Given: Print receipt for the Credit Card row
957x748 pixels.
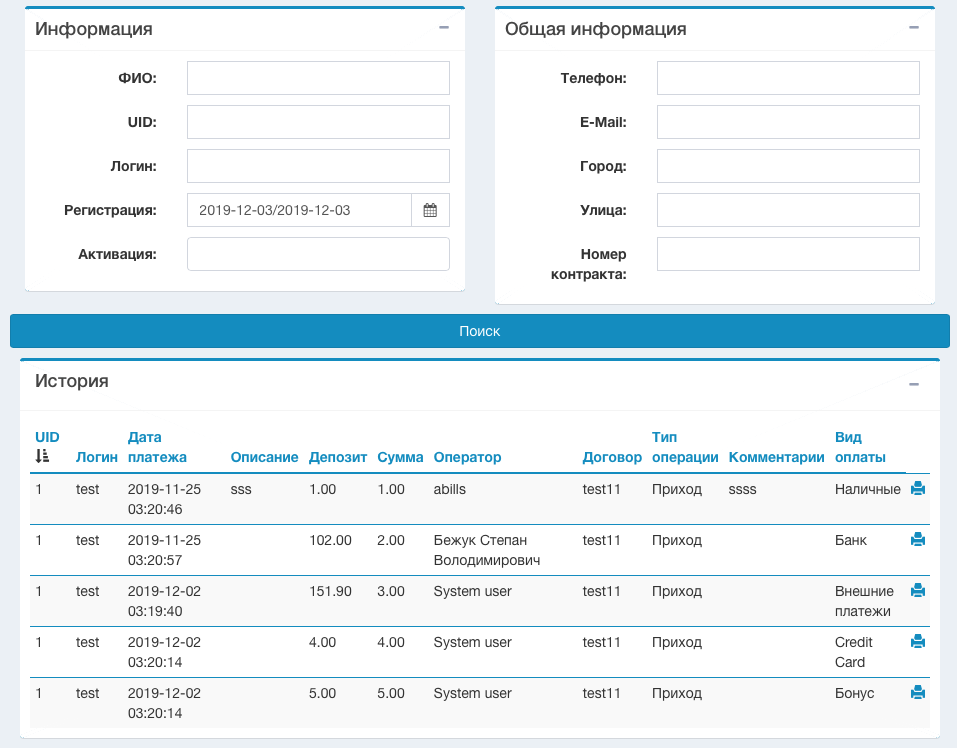Looking at the screenshot, I should 918,642.
